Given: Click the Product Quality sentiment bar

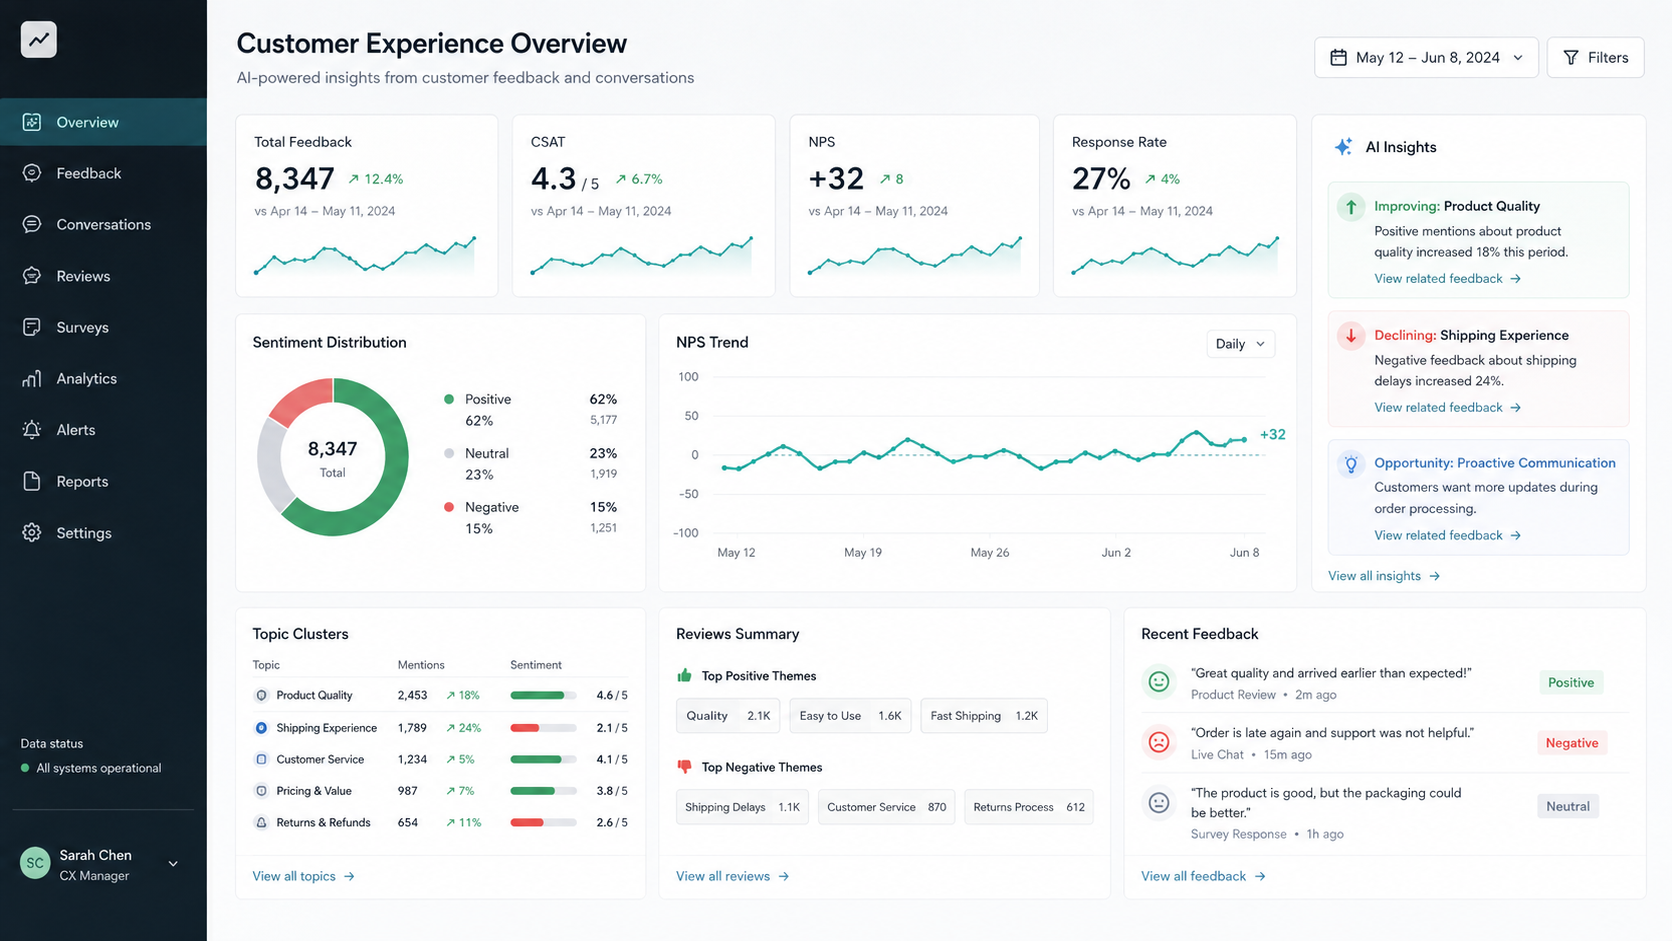Looking at the screenshot, I should point(543,695).
